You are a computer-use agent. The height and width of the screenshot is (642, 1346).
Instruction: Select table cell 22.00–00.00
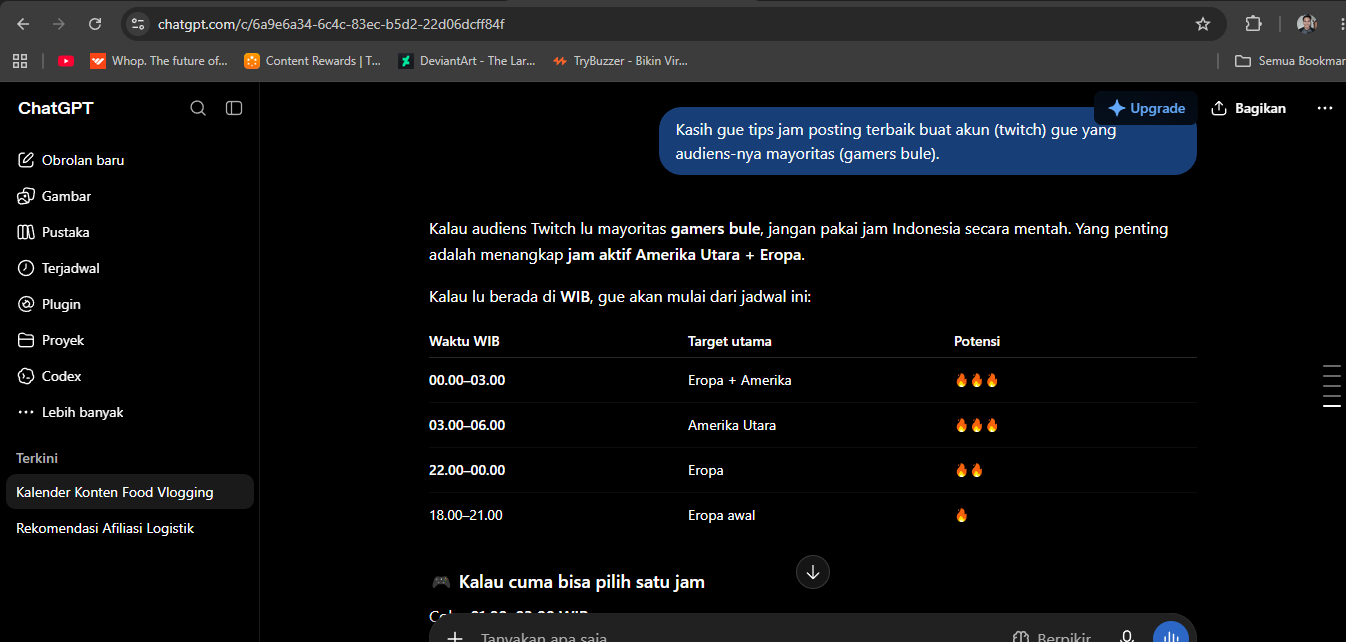click(467, 470)
